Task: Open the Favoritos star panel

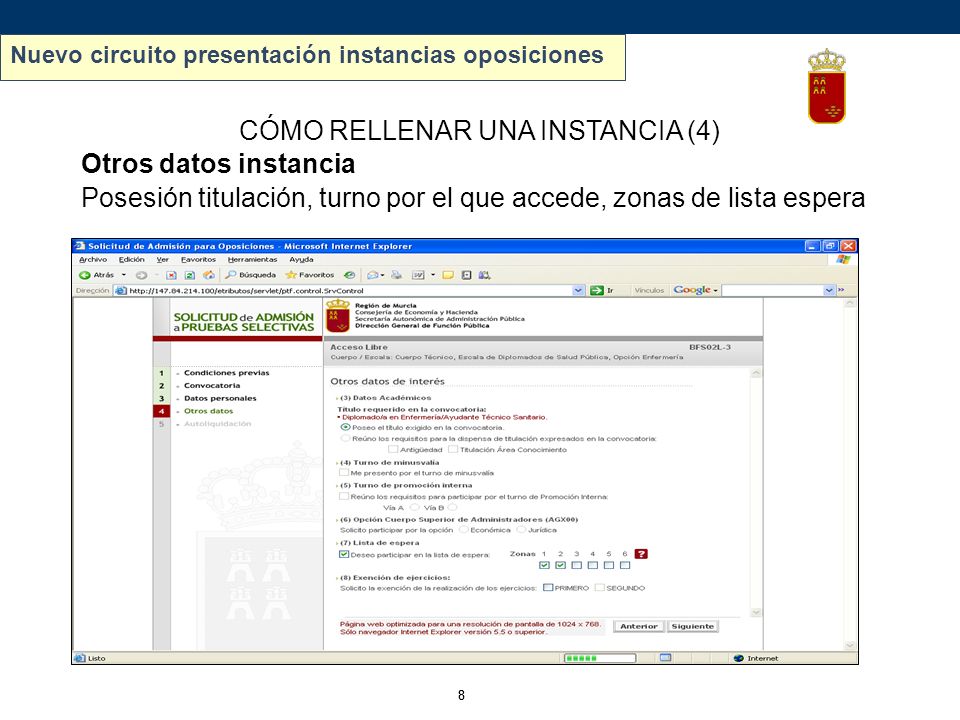Action: pos(310,276)
